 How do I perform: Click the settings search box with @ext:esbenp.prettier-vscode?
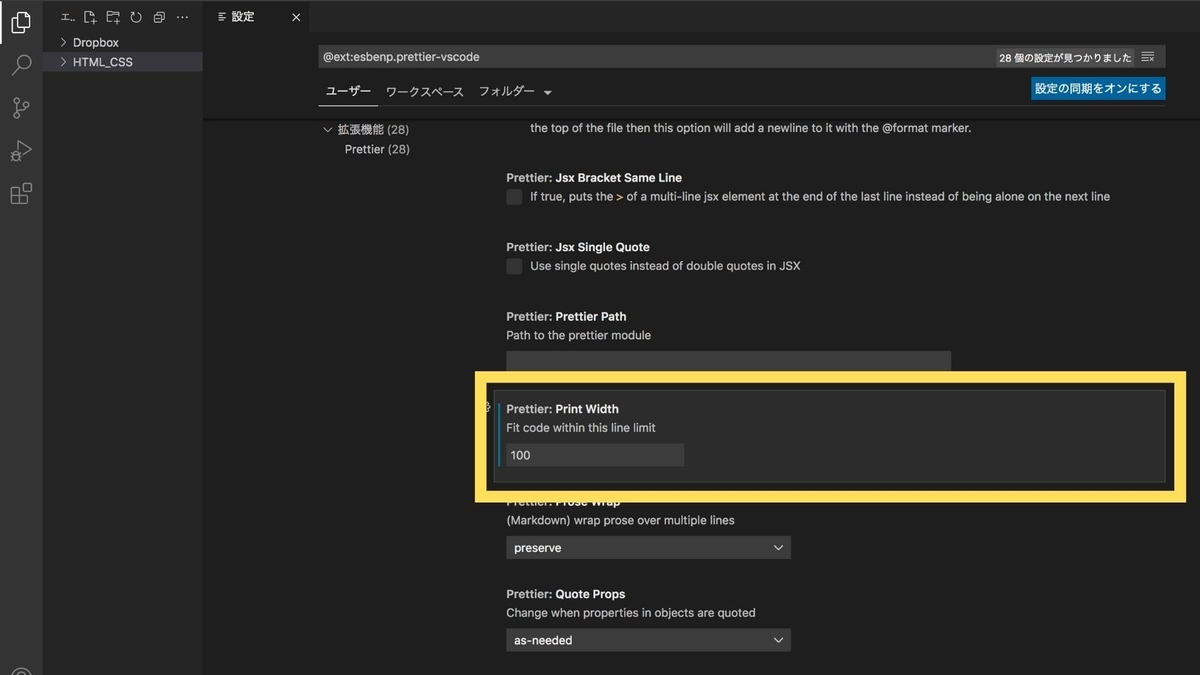coord(656,57)
